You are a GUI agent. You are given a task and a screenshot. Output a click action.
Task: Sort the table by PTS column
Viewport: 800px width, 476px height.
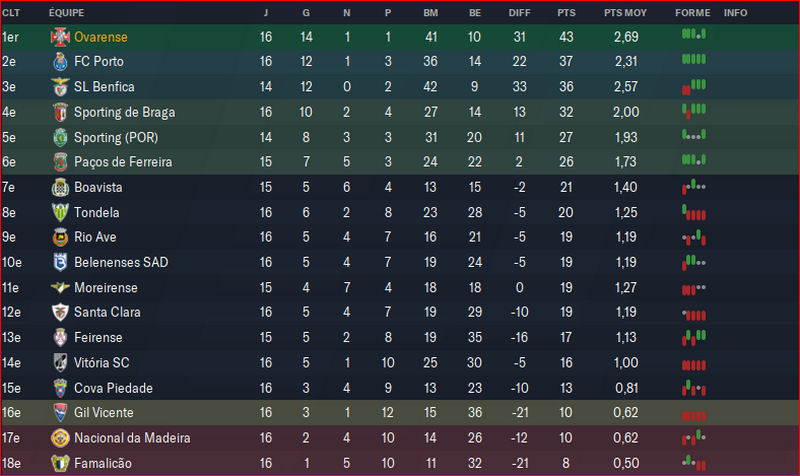tap(566, 13)
